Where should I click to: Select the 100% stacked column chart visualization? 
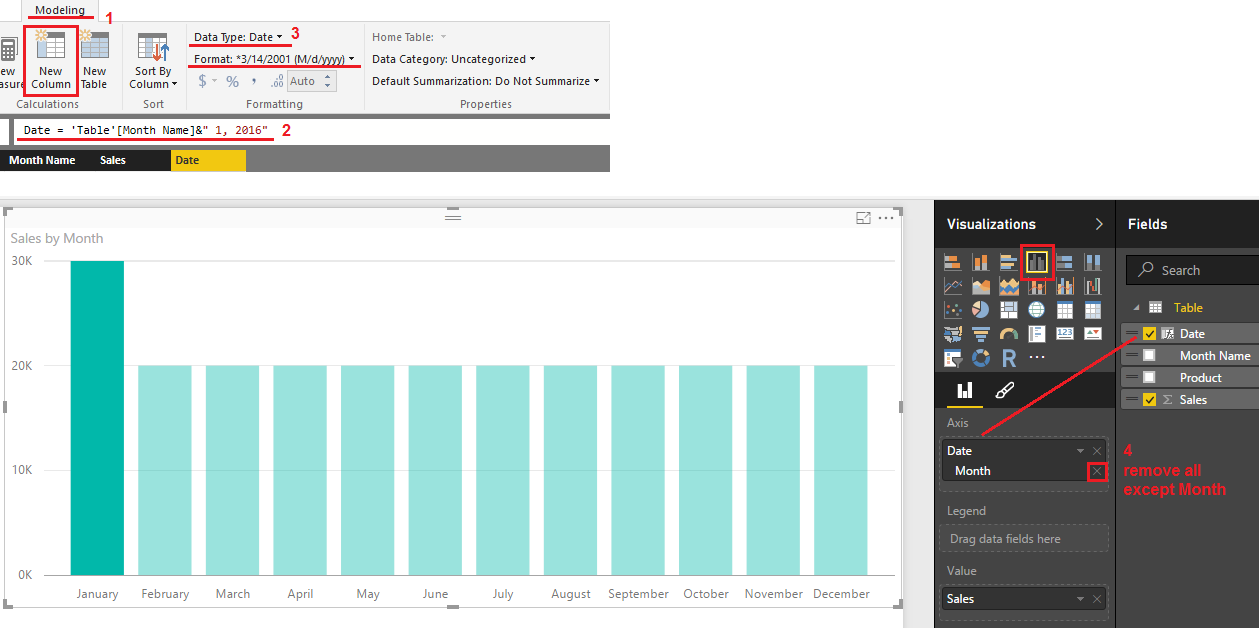(x=1093, y=262)
